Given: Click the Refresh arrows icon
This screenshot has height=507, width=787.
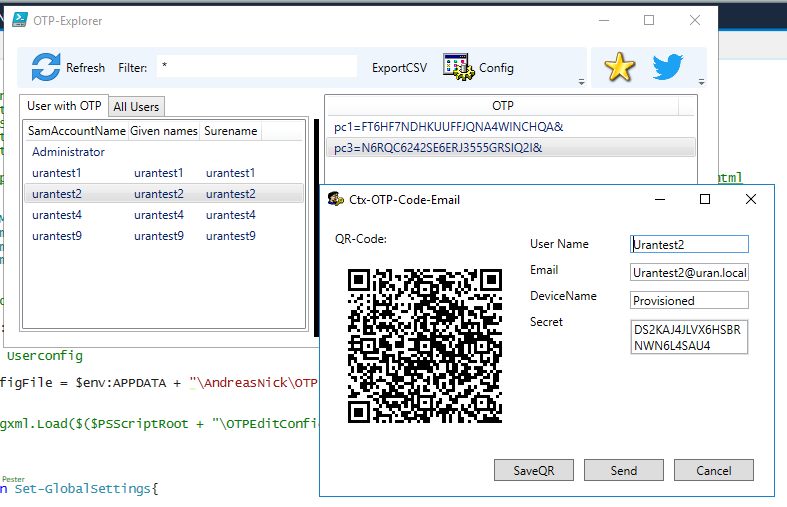Looking at the screenshot, I should coord(46,67).
